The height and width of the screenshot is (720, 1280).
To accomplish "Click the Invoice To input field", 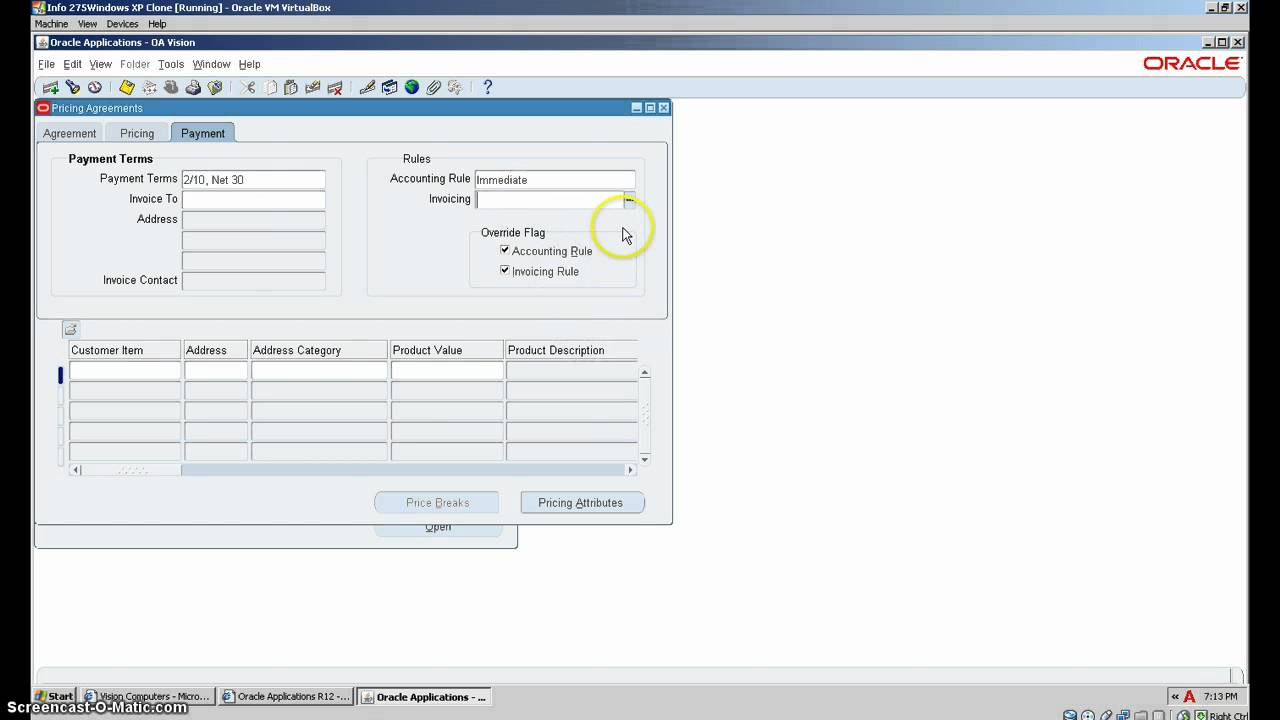I will coord(253,200).
